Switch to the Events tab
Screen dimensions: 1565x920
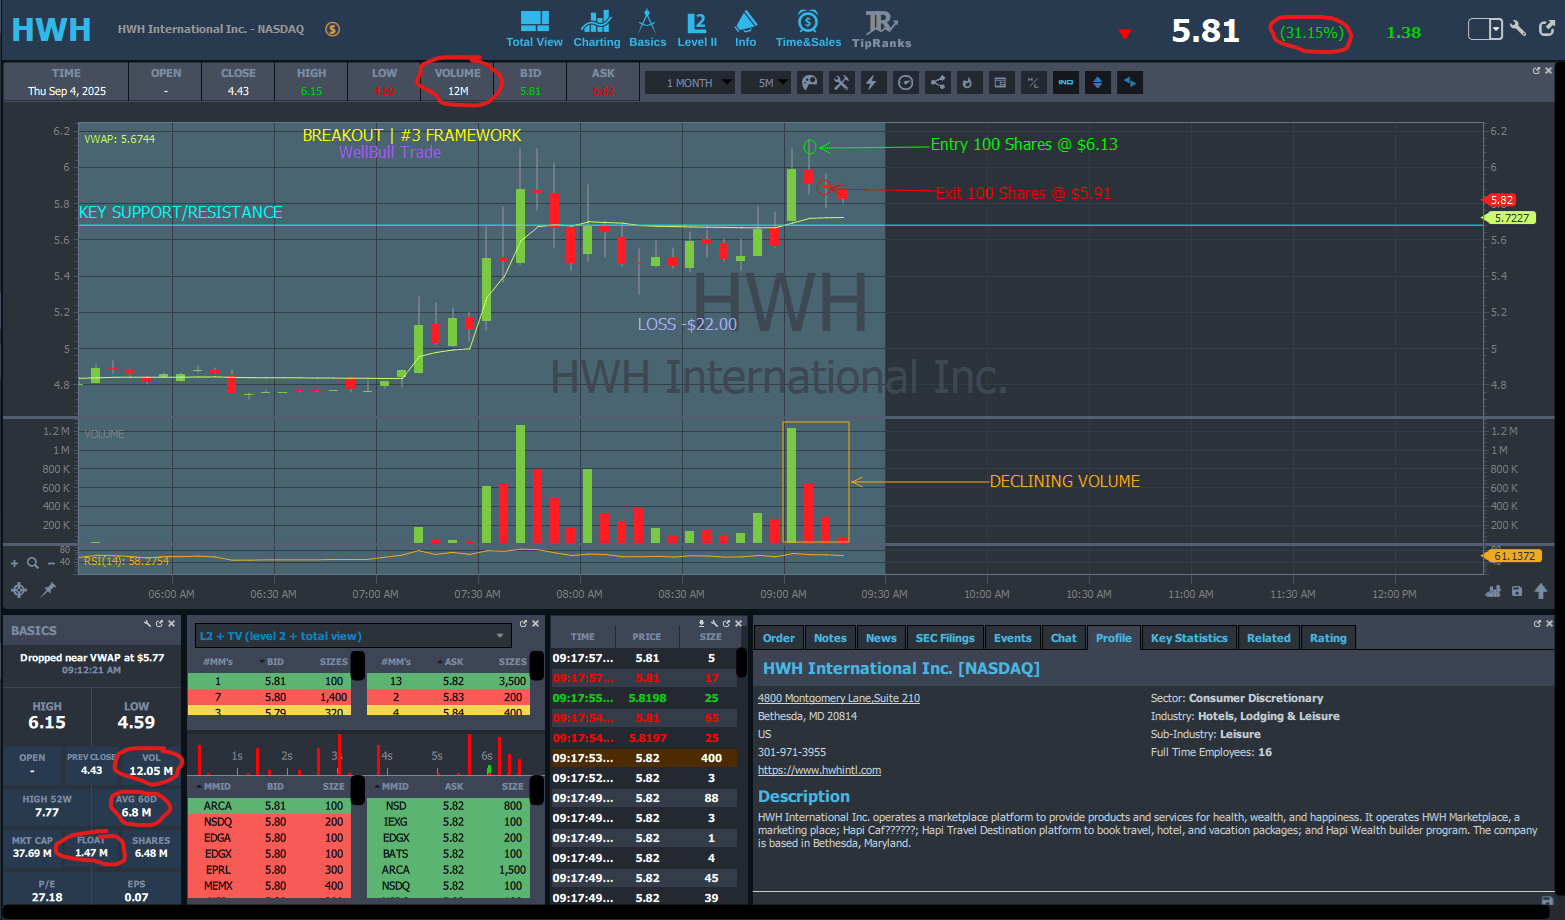1013,638
